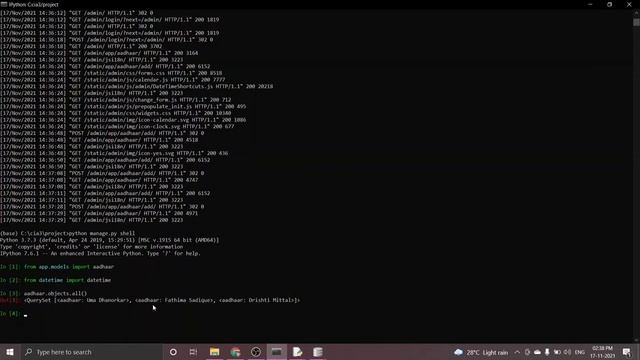Click the change_form.js log line
The image size is (640, 360).
[x=116, y=100]
